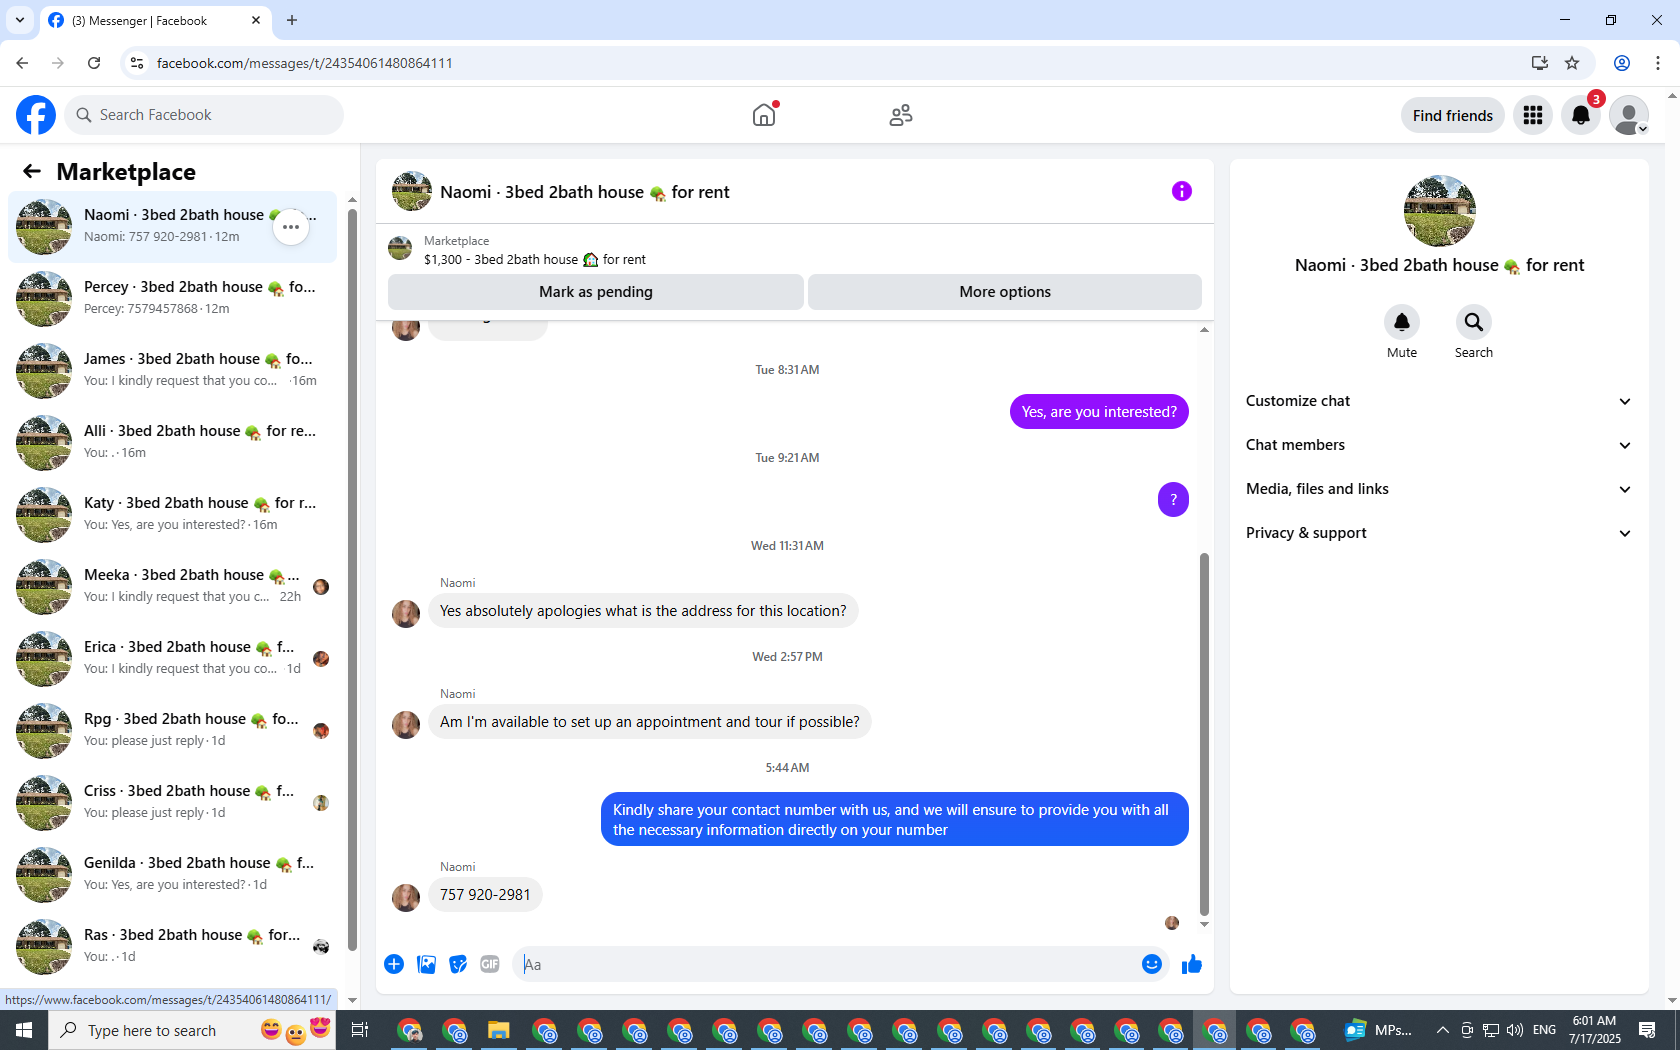
Task: Open Meeka 3bed 2bath house conversation
Action: (x=172, y=587)
